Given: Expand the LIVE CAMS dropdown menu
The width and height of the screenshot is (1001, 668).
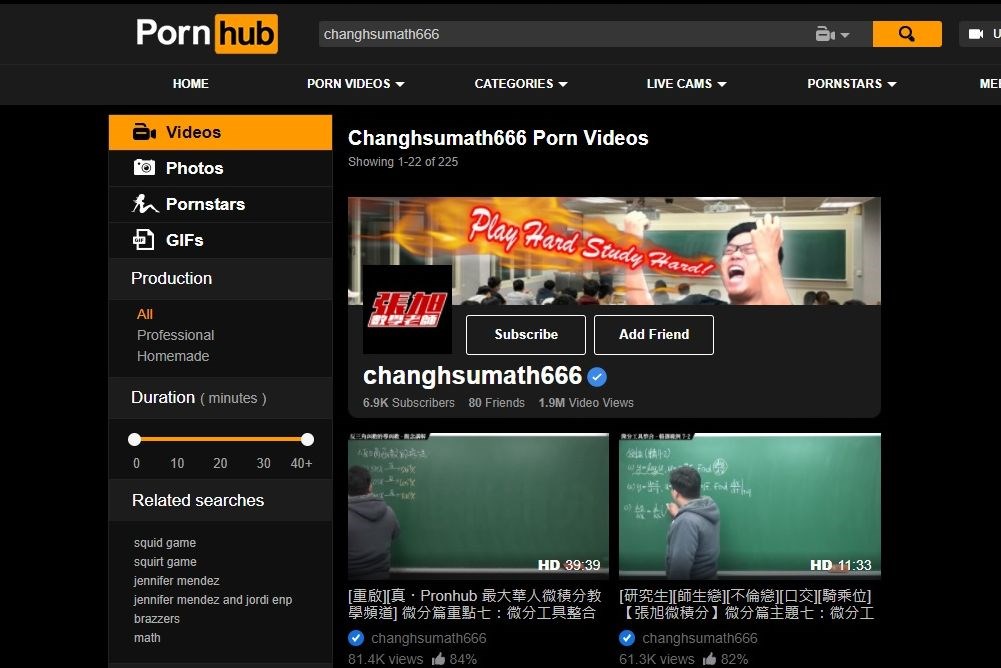Looking at the screenshot, I should (686, 84).
